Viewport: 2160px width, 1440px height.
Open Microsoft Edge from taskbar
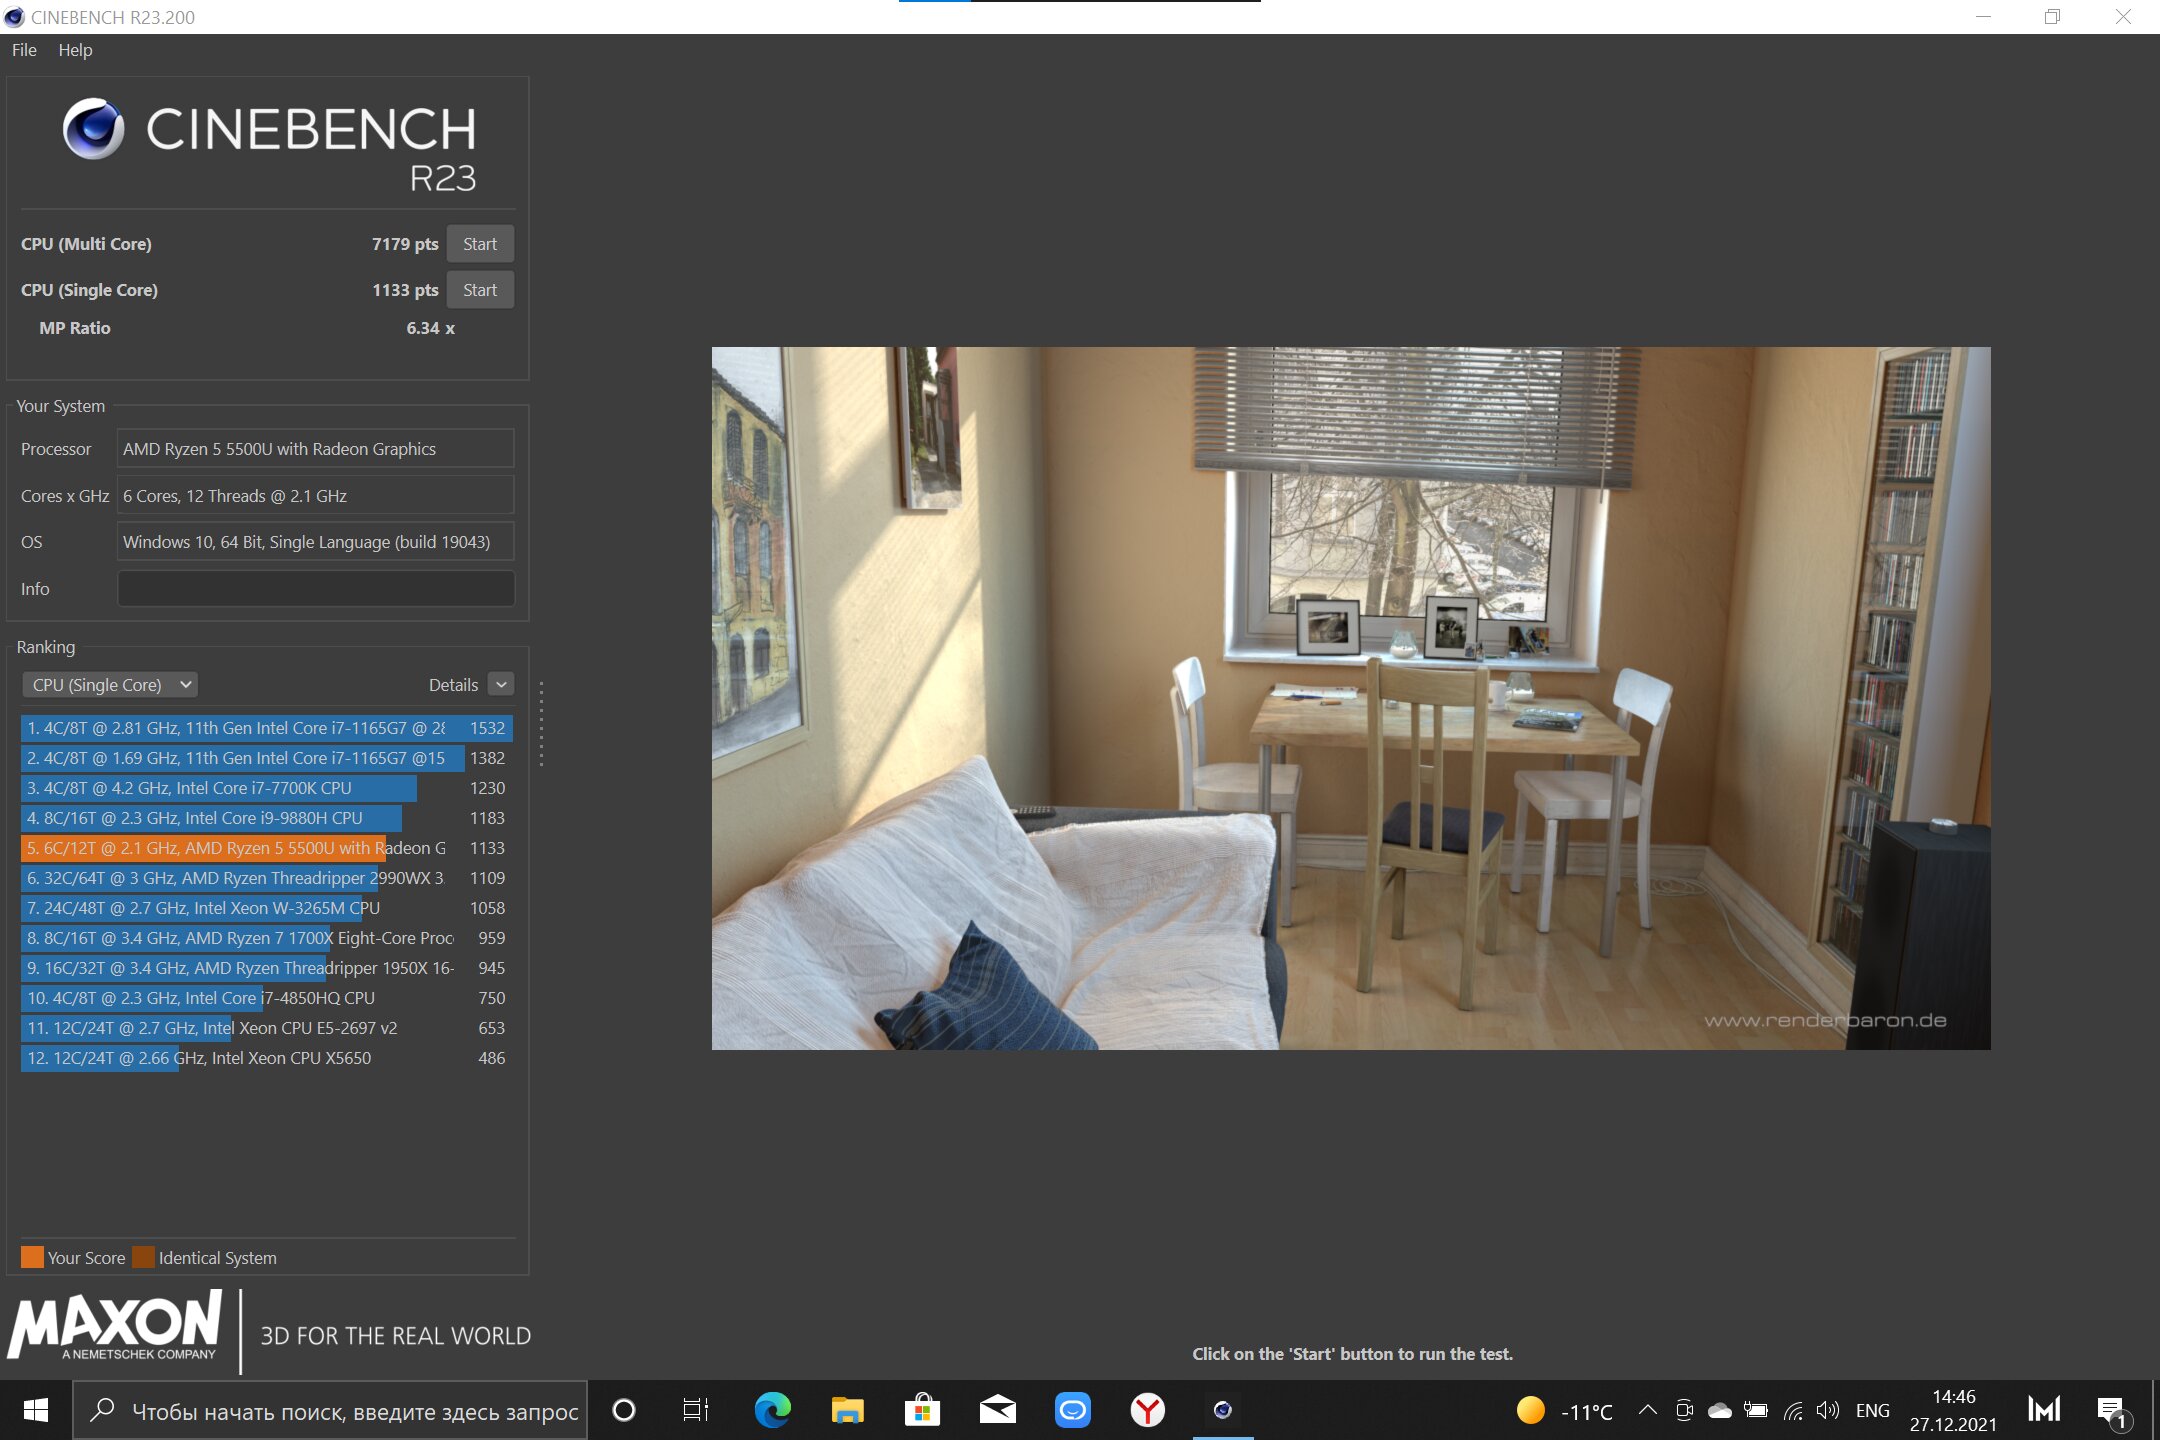[772, 1410]
